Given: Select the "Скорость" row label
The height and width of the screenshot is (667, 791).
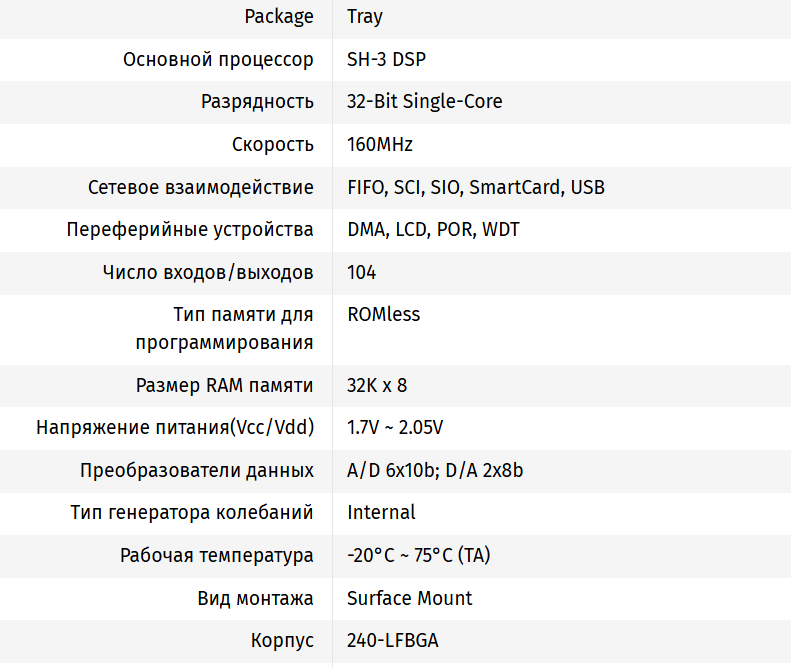Looking at the screenshot, I should [272, 145].
